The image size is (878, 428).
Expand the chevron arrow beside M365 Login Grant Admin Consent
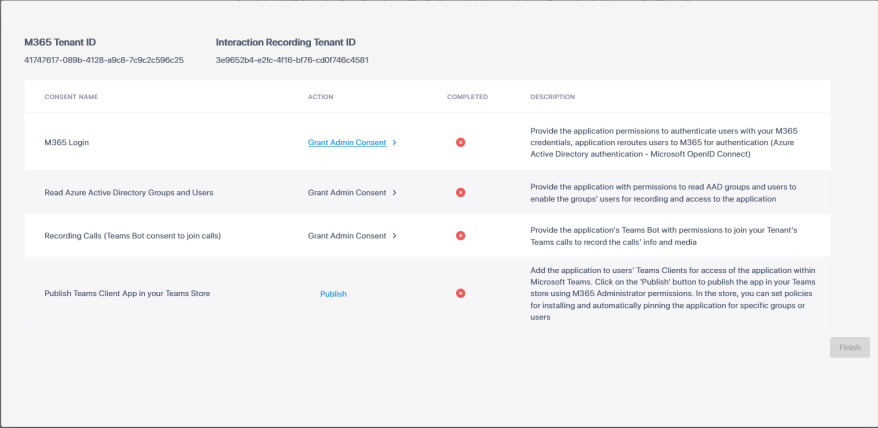point(395,143)
